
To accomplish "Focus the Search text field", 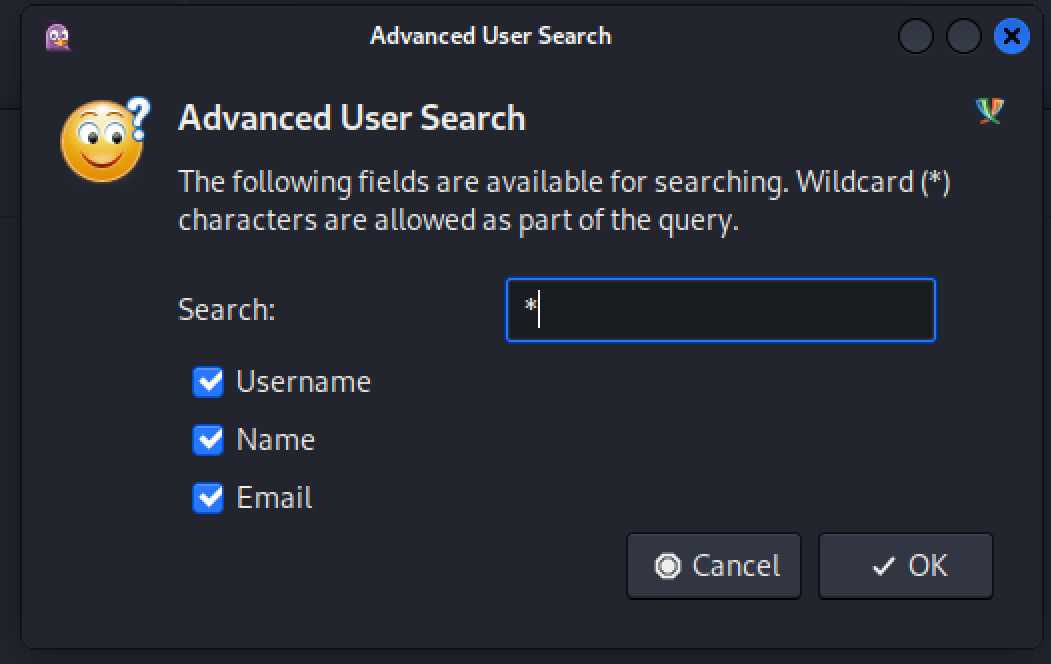I will point(720,310).
